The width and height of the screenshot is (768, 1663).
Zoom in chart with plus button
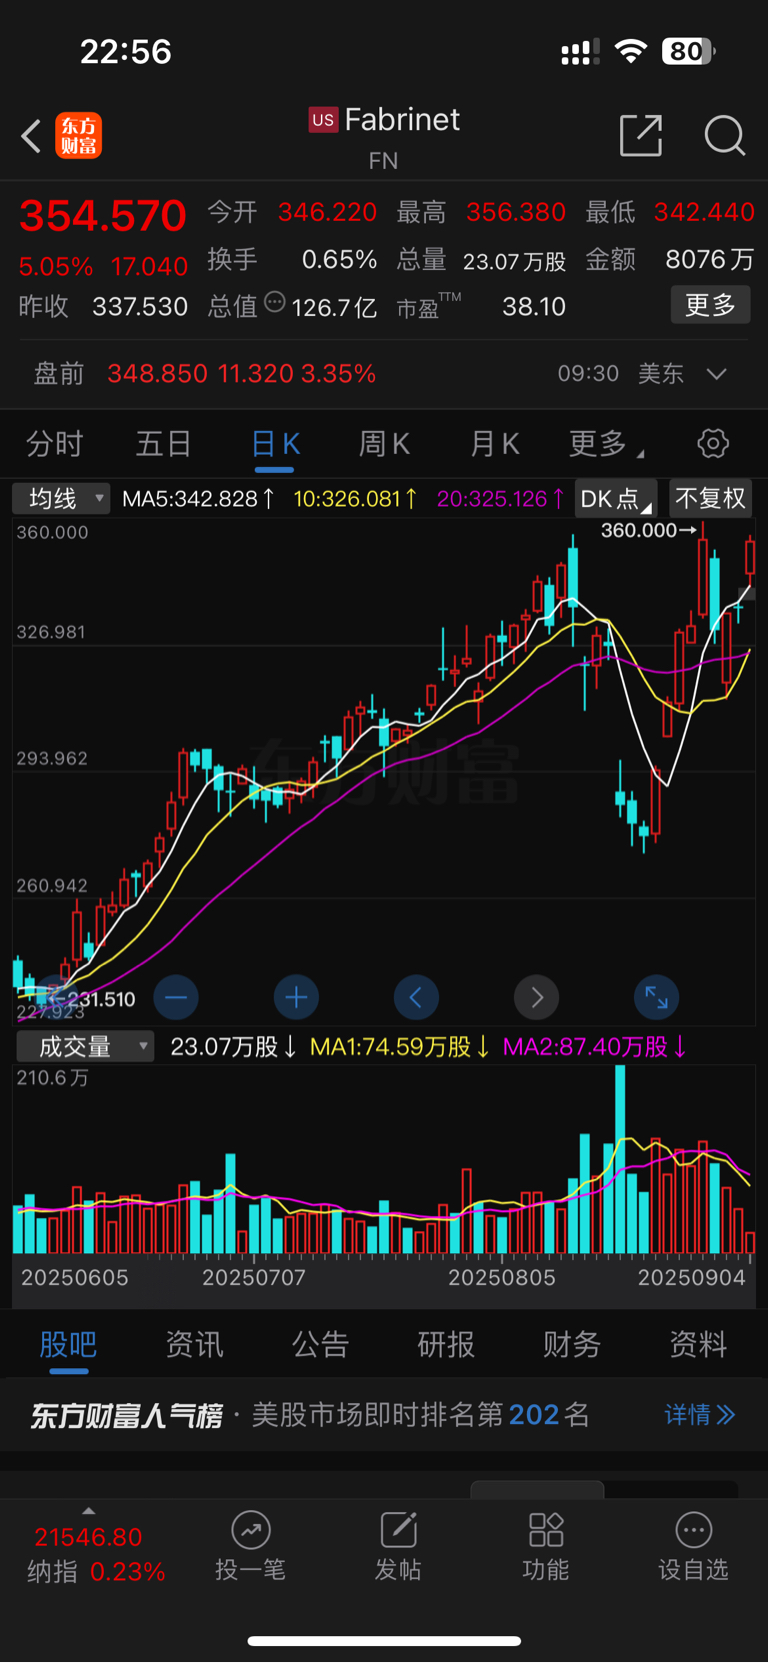click(296, 997)
